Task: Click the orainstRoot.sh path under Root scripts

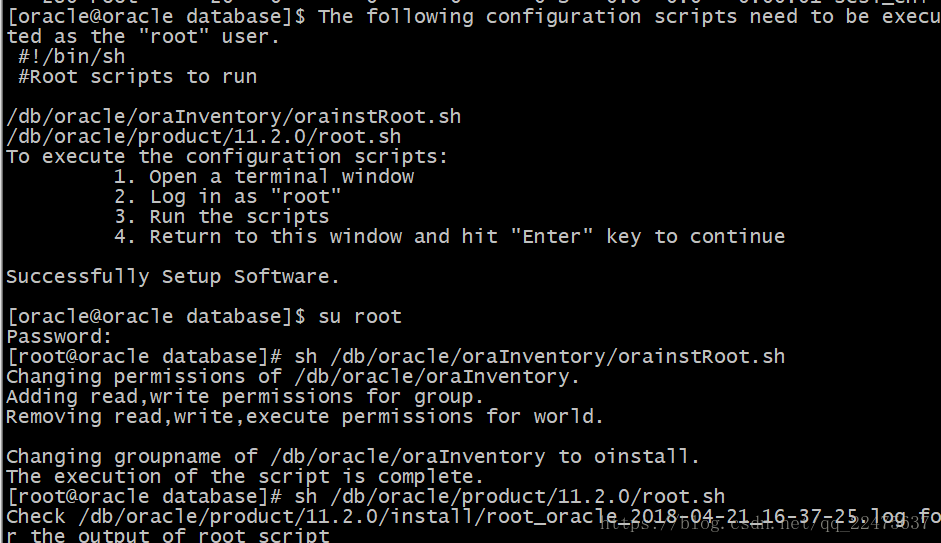Action: [x=233, y=116]
